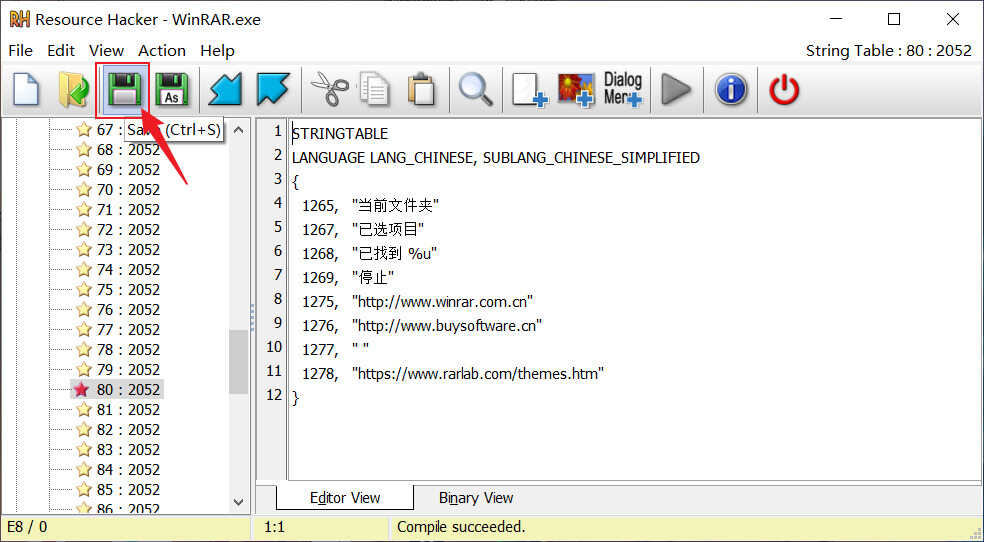Viewport: 984px width, 542px height.
Task: Click the 'String Table : 80 : 2052' label
Action: click(x=889, y=51)
